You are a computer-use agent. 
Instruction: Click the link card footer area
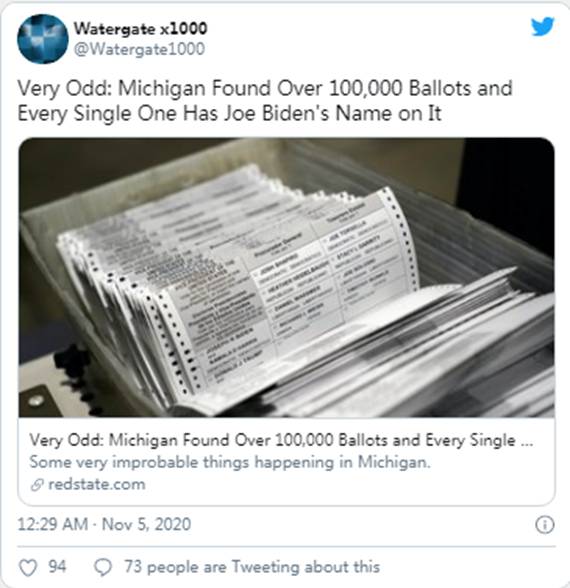(x=286, y=462)
